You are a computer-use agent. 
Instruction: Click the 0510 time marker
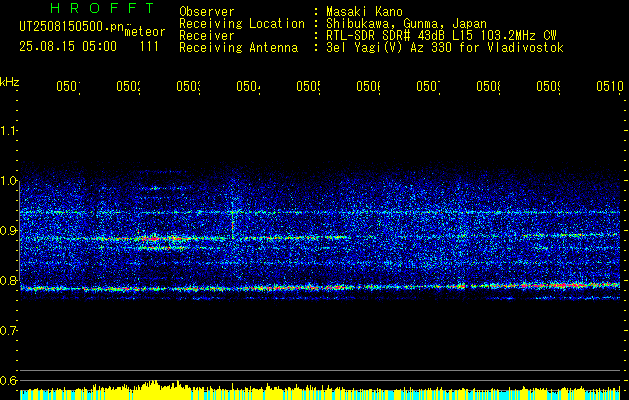(x=610, y=86)
